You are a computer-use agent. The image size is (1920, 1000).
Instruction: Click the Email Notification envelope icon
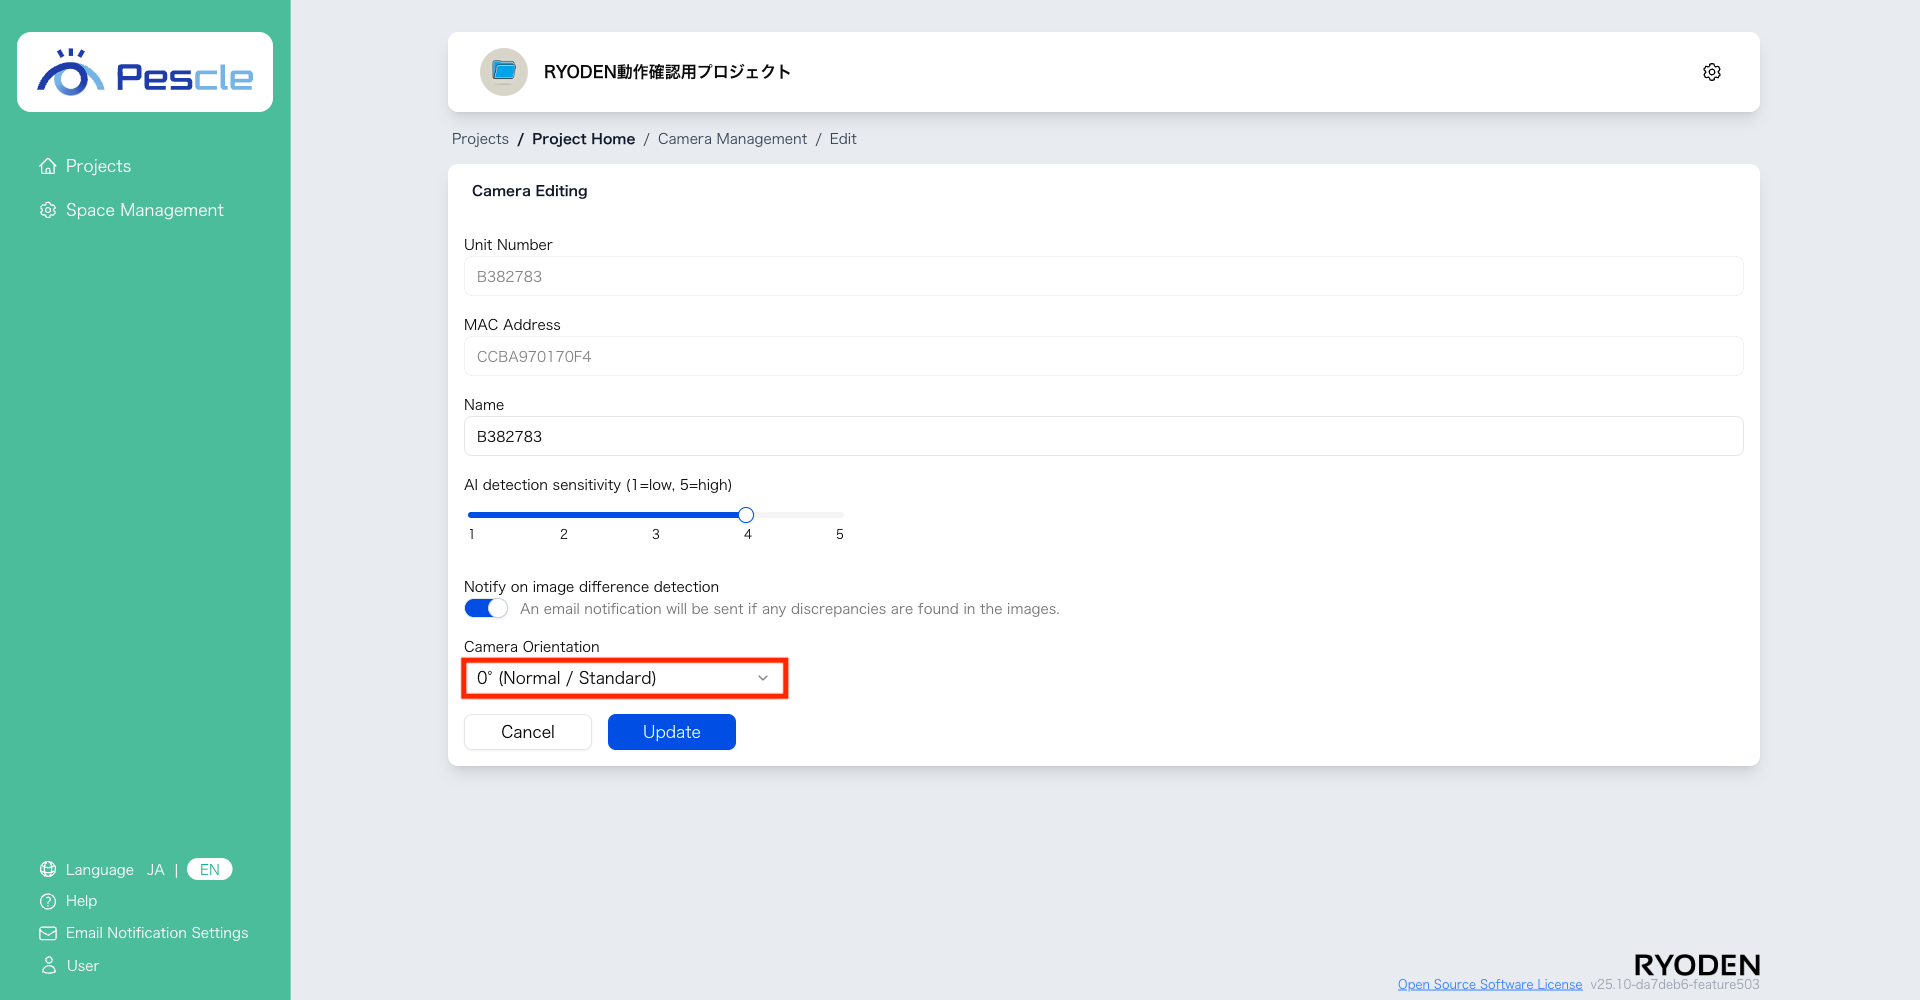pos(47,933)
